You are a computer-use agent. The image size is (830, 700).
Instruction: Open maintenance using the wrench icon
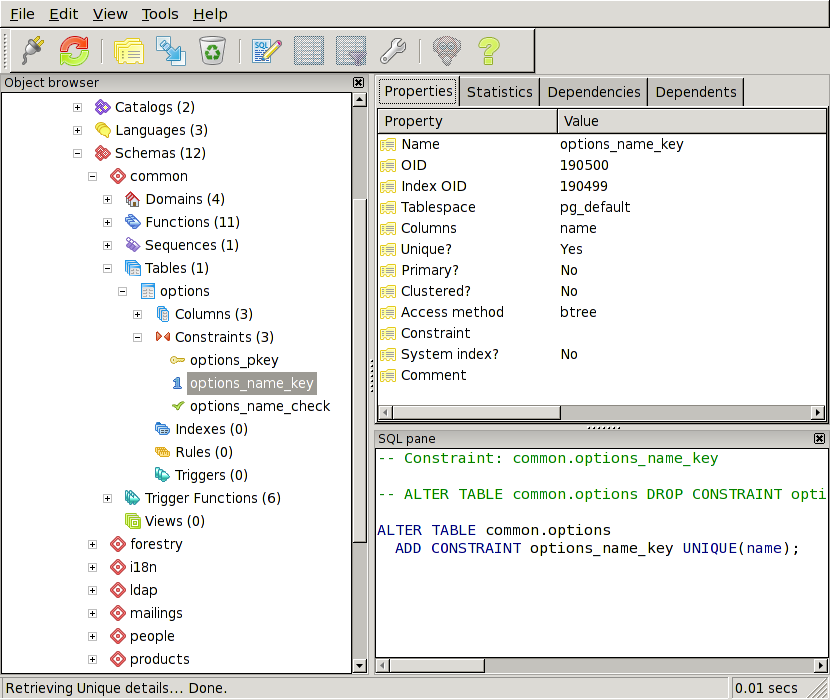392,50
